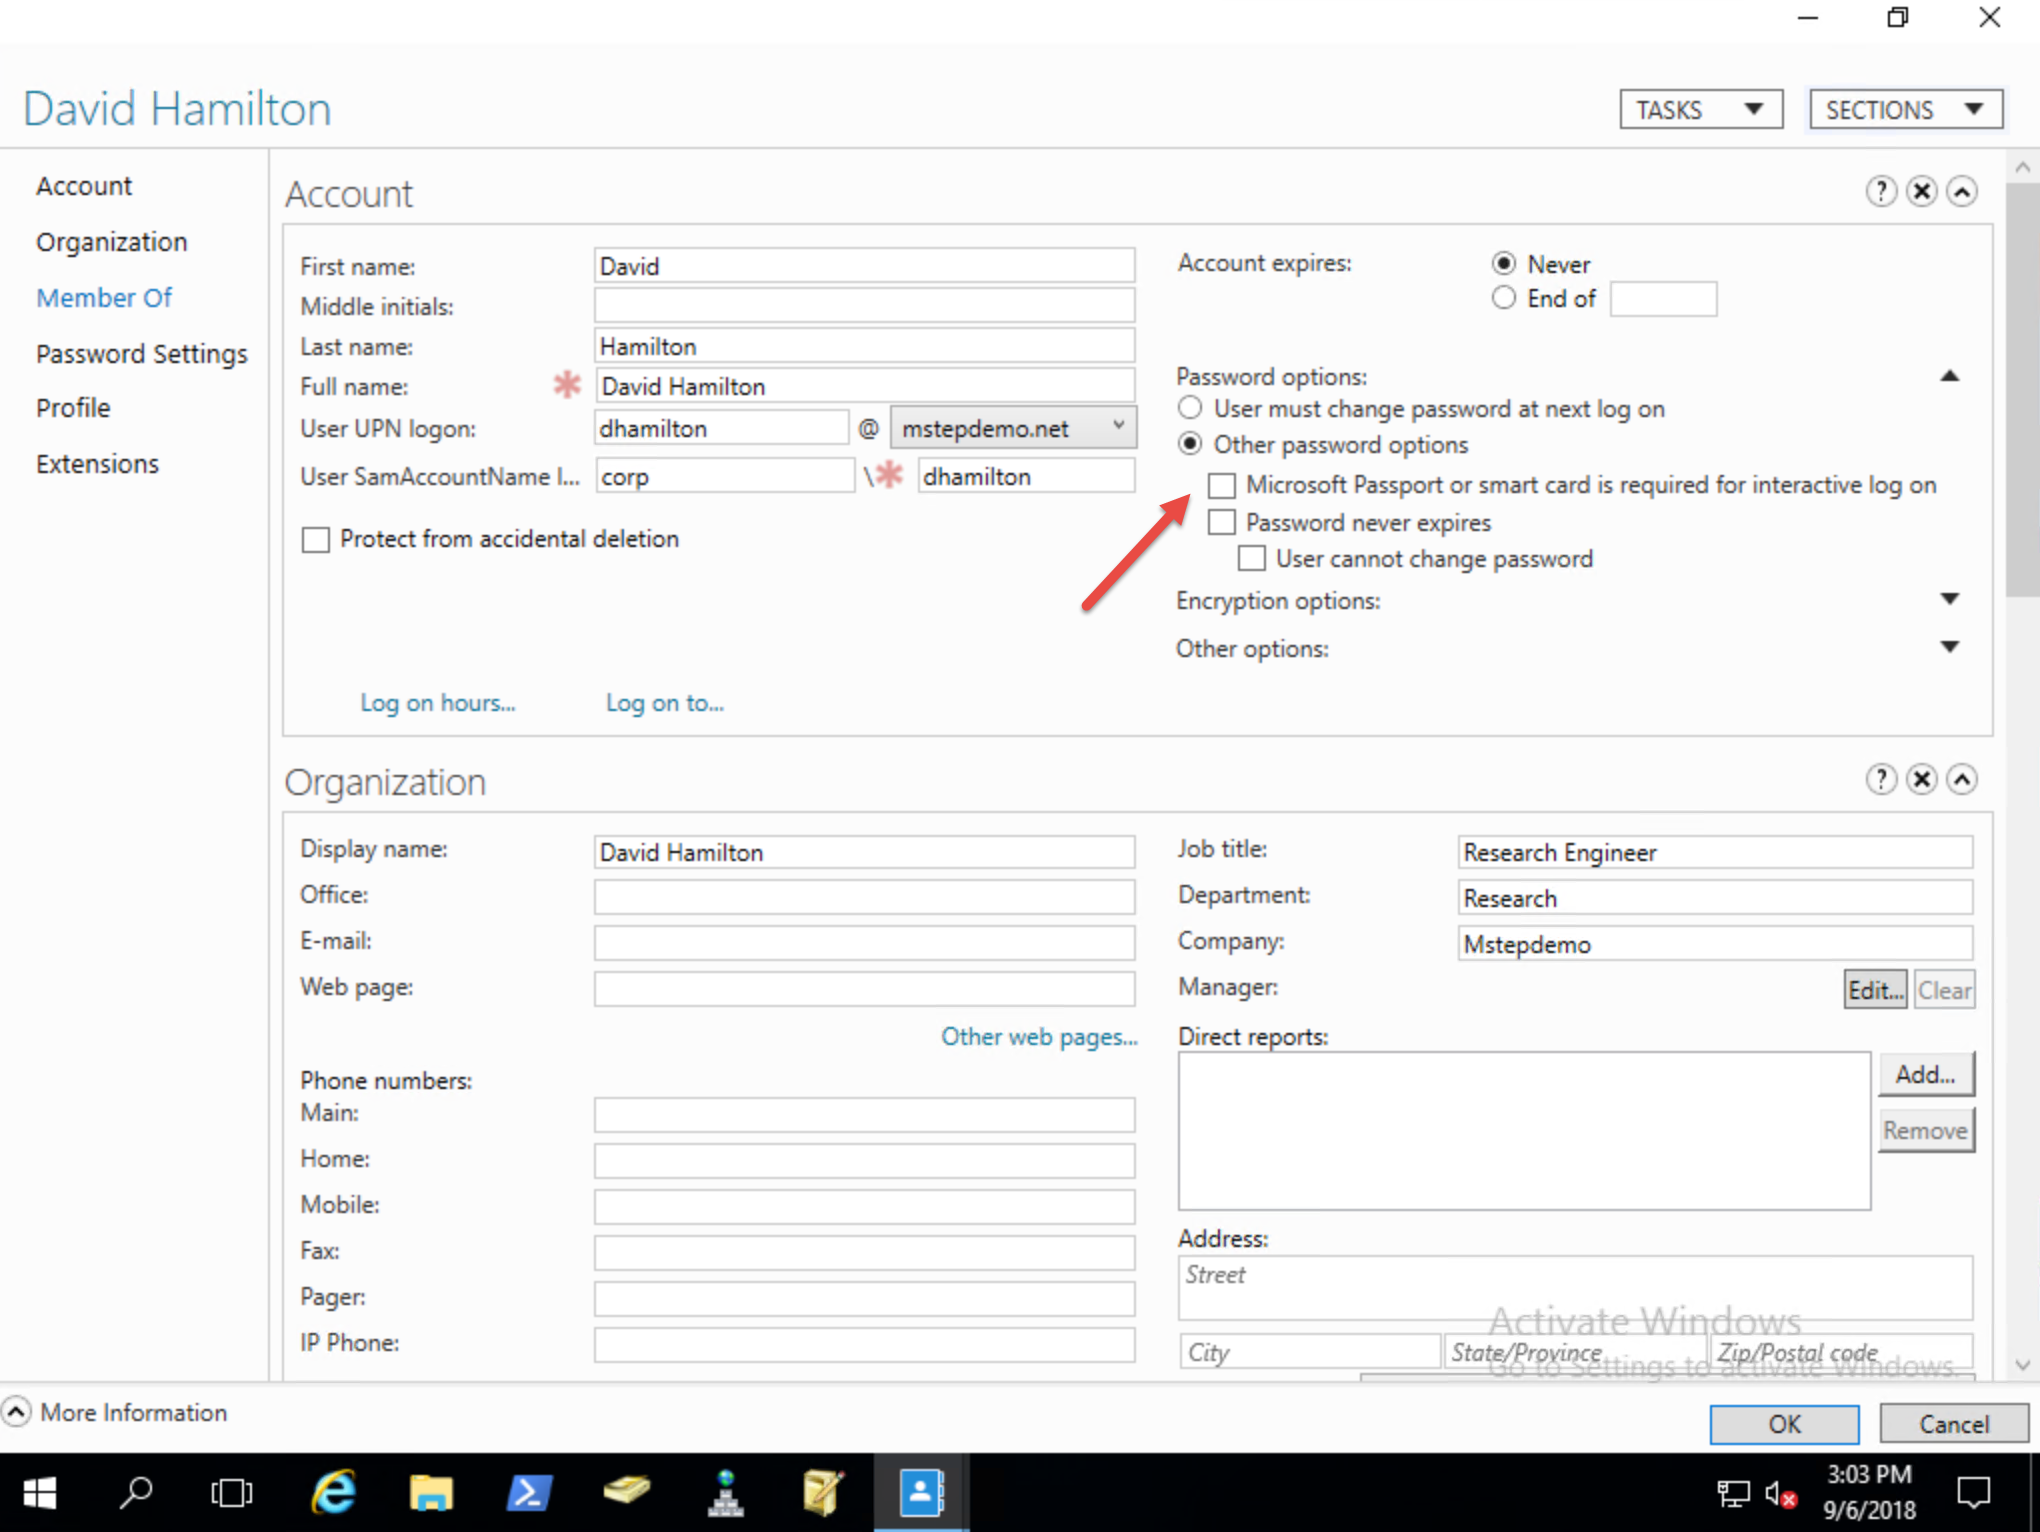Open the TASKS dropdown
Viewport: 2040px width, 1532px height.
(x=1700, y=109)
